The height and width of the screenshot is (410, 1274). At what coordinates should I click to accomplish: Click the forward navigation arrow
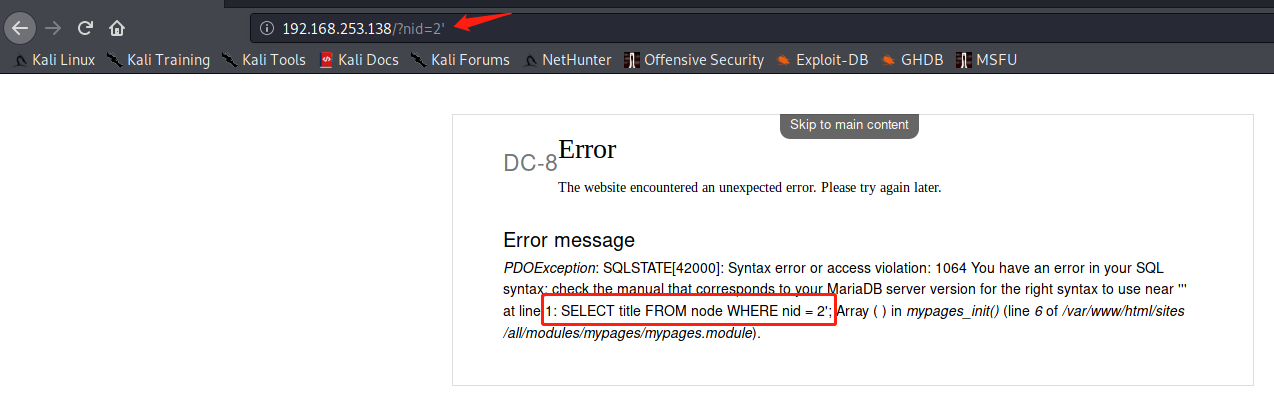click(53, 28)
